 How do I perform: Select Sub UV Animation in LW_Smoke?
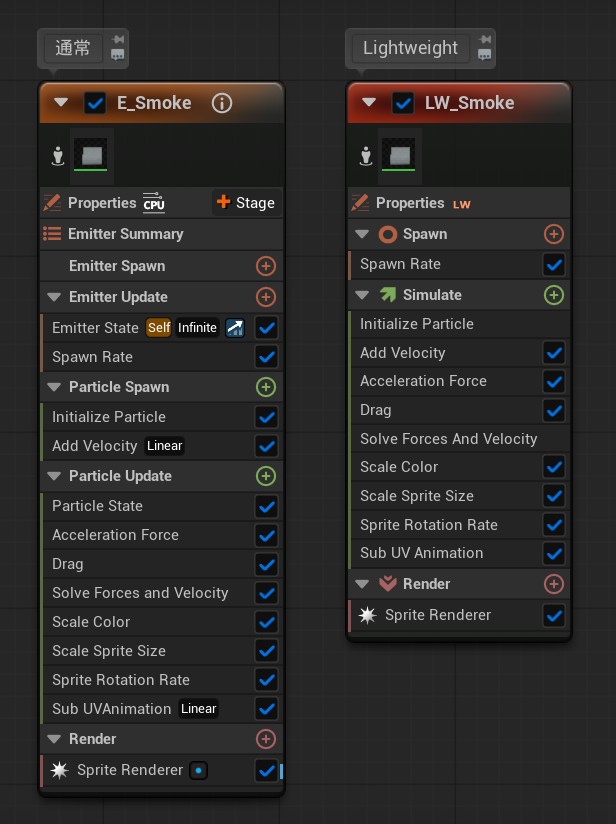(x=421, y=553)
